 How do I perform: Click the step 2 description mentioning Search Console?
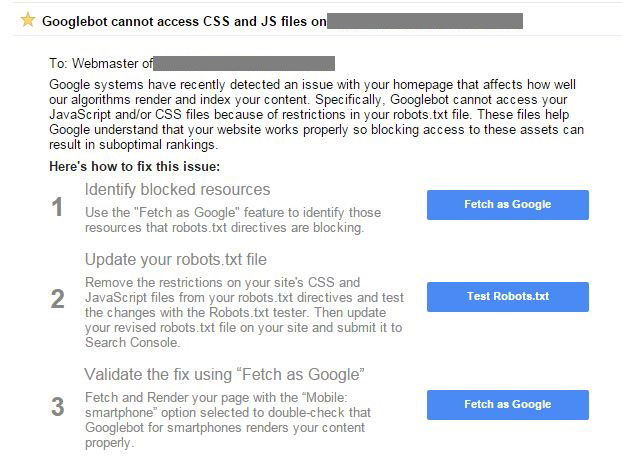point(244,312)
